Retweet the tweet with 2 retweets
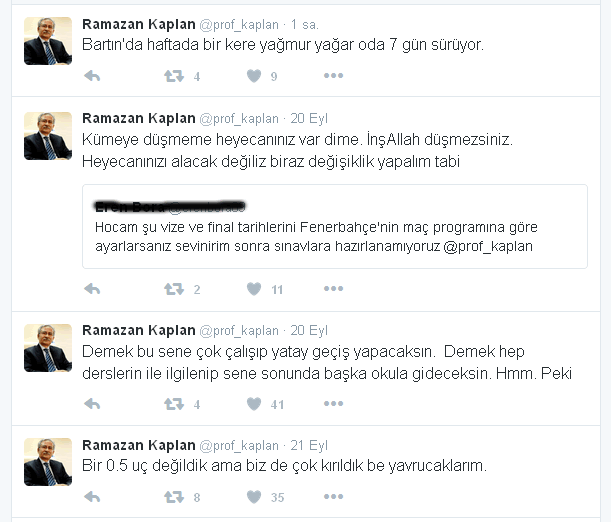This screenshot has width=611, height=522. pos(174,289)
